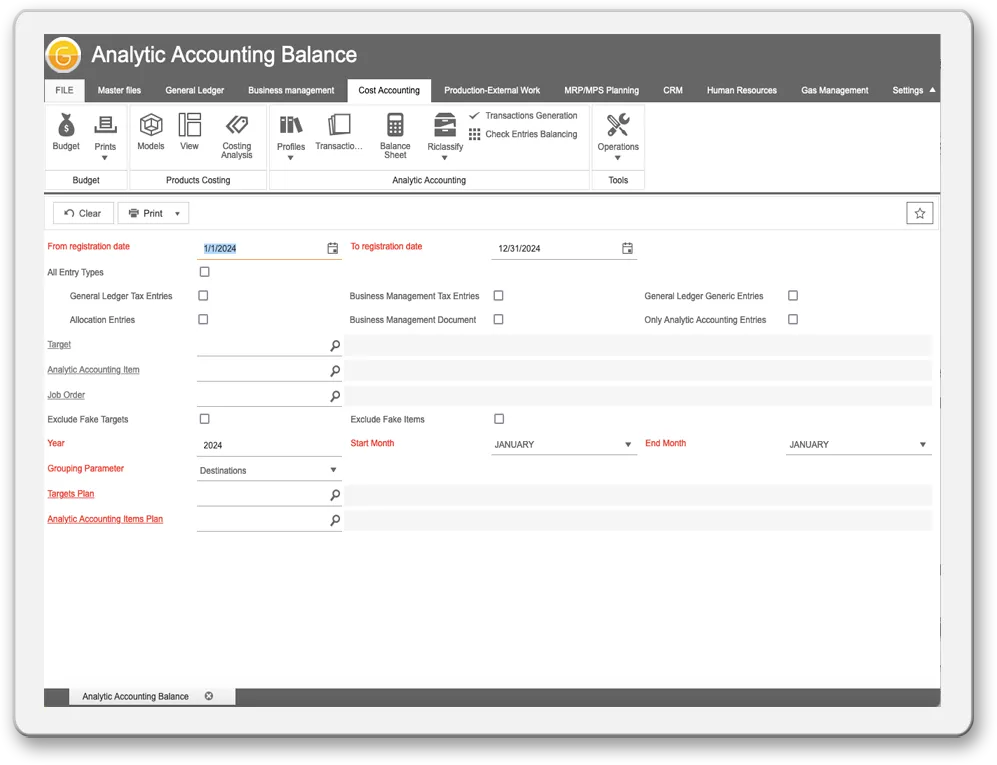Image resolution: width=997 pixels, height=765 pixels.
Task: Open calendar for From registration date
Action: (x=333, y=248)
